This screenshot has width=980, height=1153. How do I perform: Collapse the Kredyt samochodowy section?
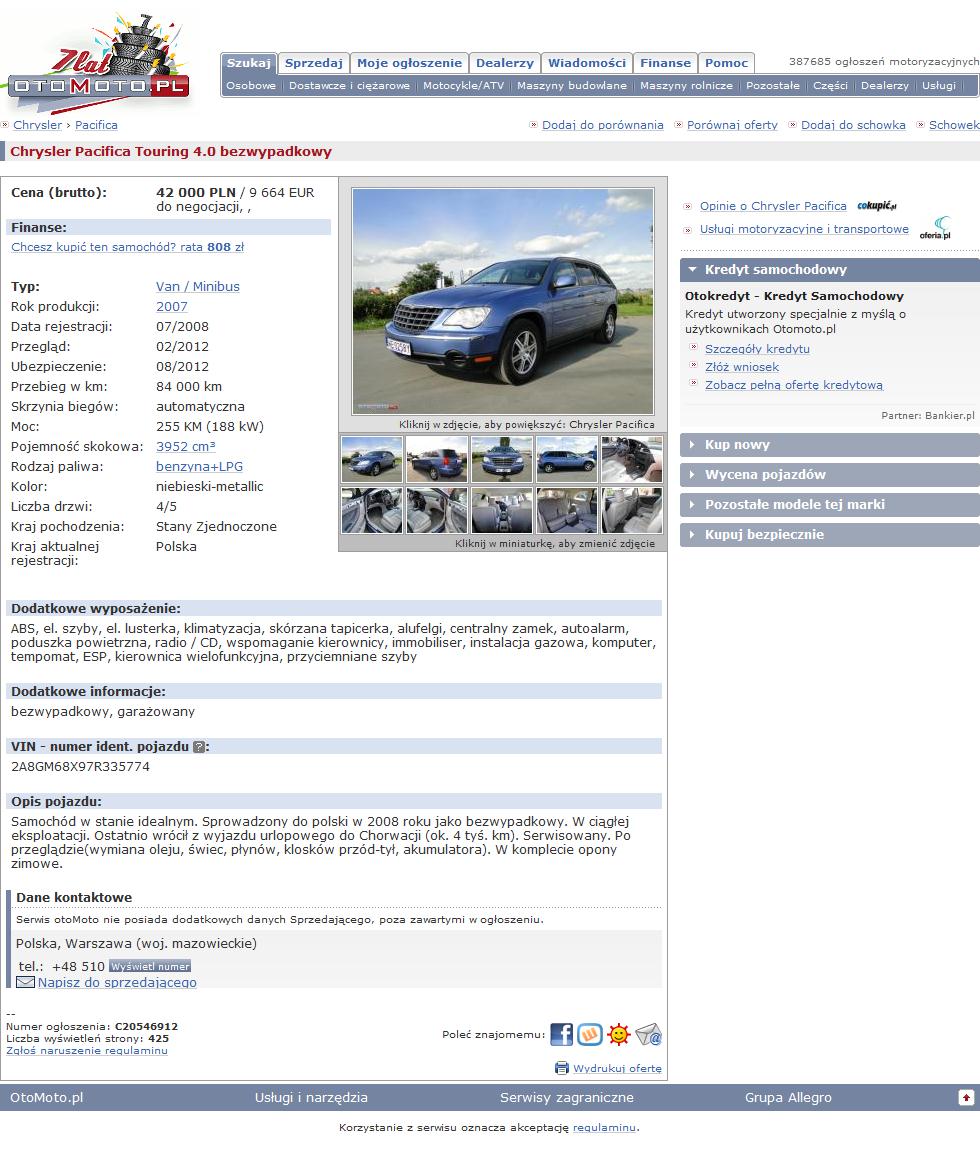[829, 269]
